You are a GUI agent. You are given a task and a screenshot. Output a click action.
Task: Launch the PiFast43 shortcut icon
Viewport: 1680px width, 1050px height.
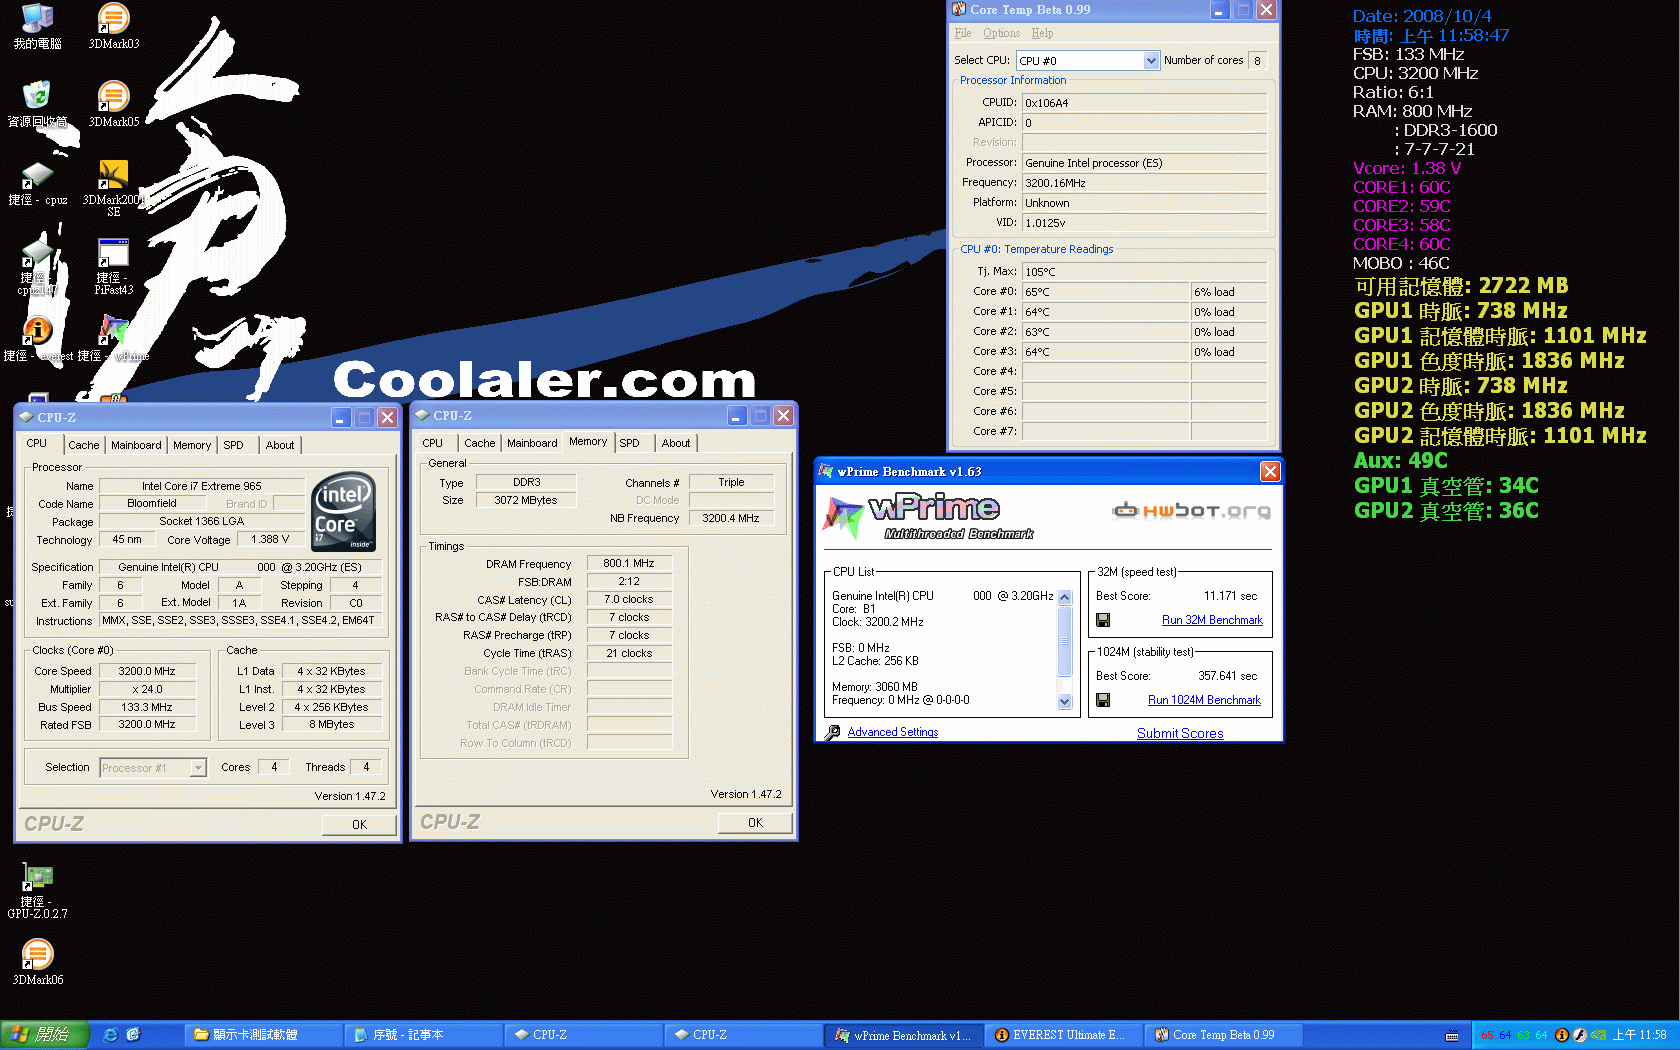(x=113, y=266)
